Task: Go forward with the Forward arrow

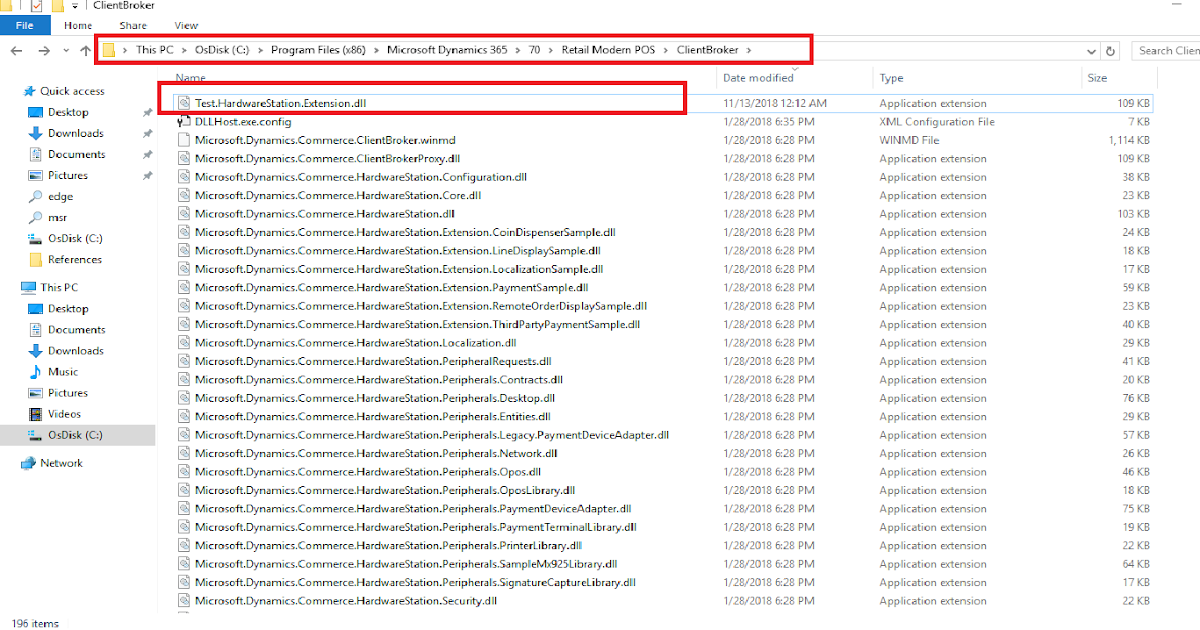Action: (x=44, y=50)
